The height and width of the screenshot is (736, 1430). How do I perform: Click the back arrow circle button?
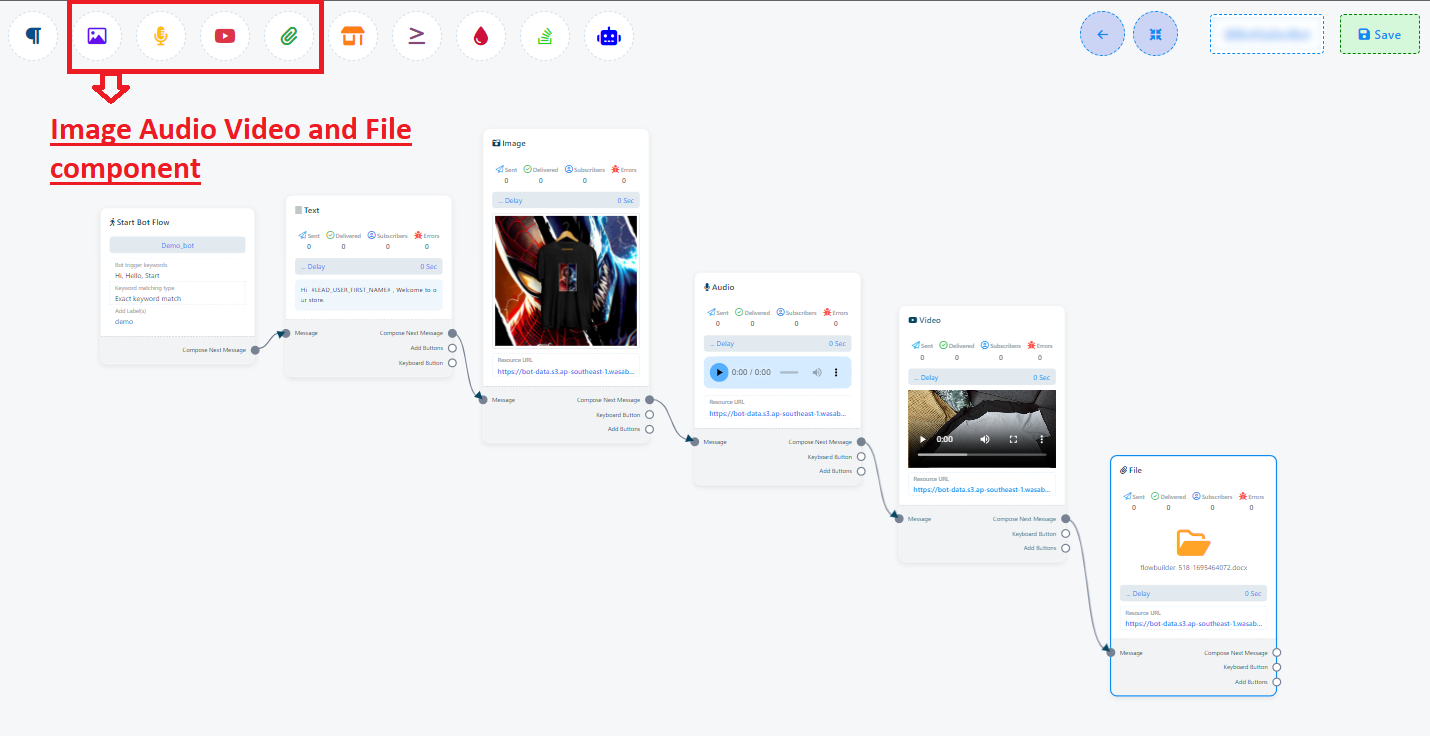1102,34
